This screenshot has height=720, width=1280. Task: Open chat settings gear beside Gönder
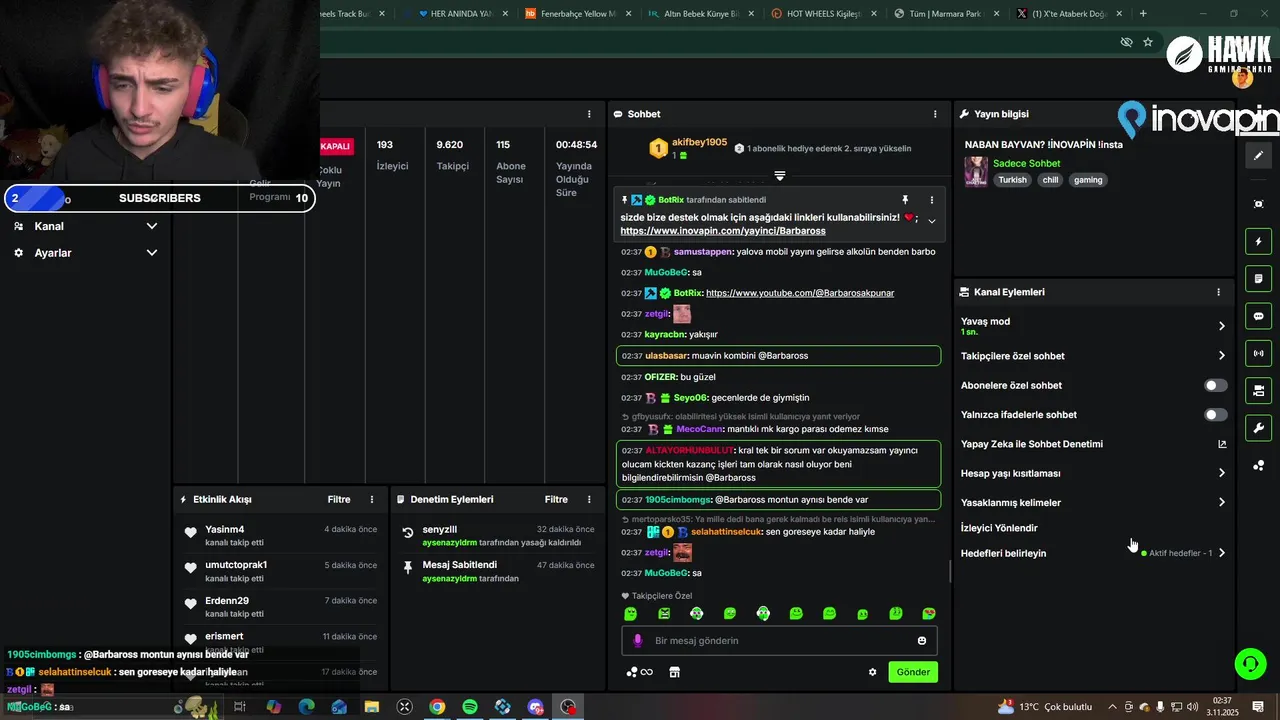[872, 672]
